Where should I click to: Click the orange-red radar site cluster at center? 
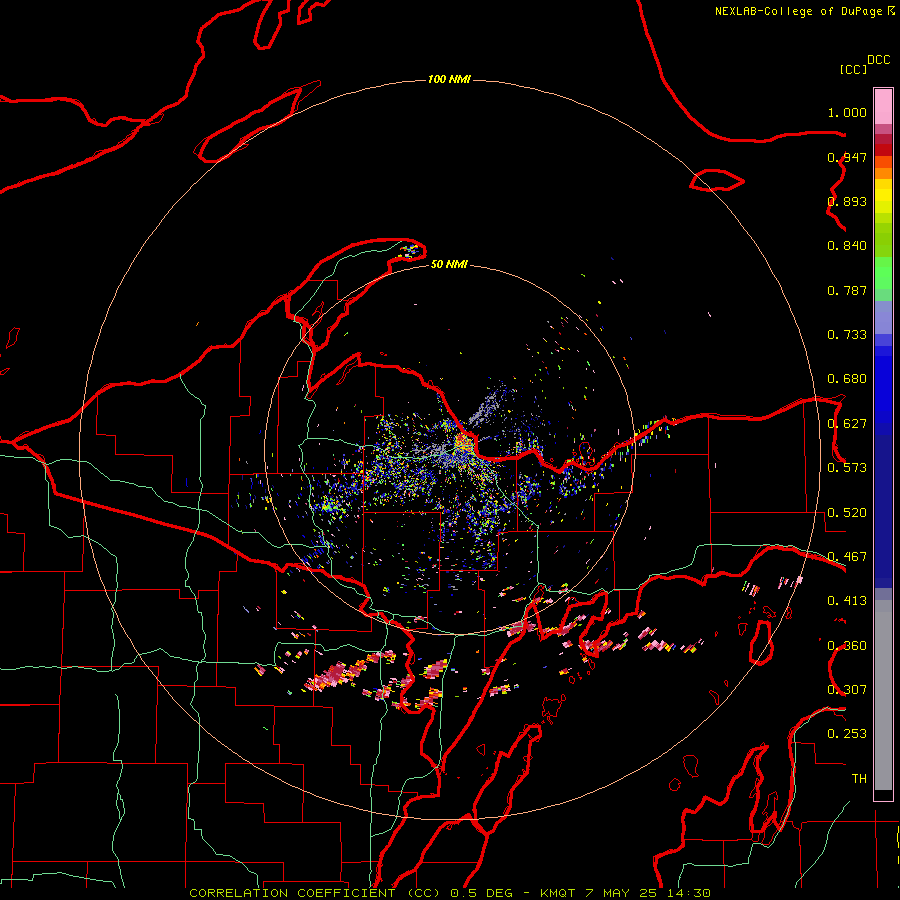point(463,443)
